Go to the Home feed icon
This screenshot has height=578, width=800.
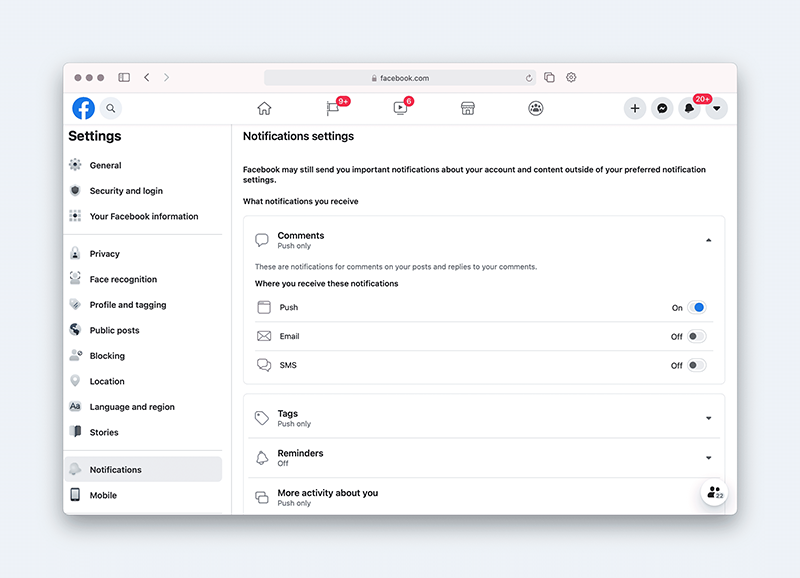point(264,108)
